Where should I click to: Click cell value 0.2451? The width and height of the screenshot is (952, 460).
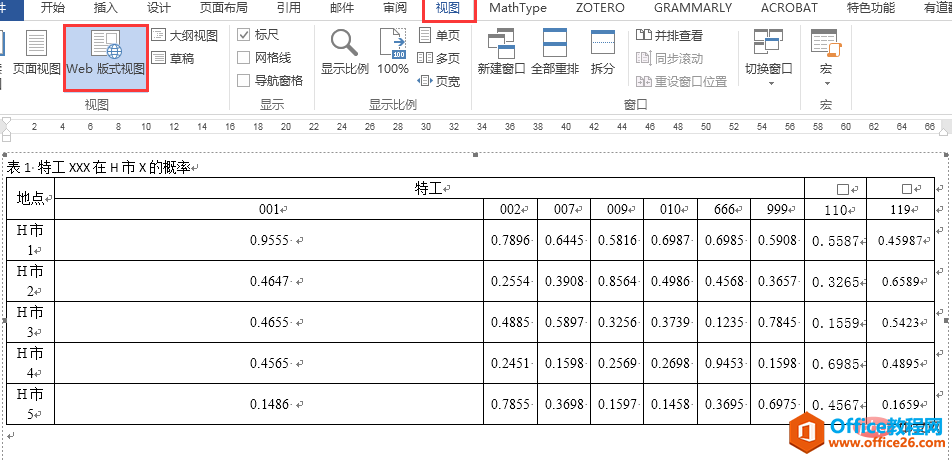tap(511, 363)
